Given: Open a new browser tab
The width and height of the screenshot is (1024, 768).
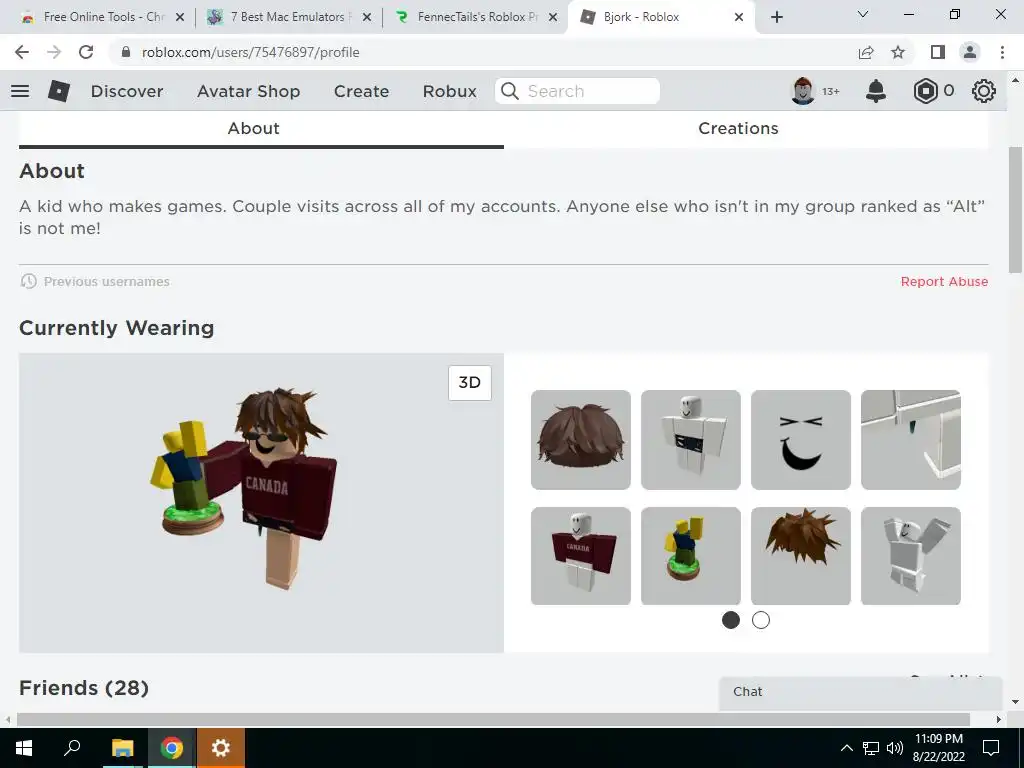Looking at the screenshot, I should click(x=776, y=17).
